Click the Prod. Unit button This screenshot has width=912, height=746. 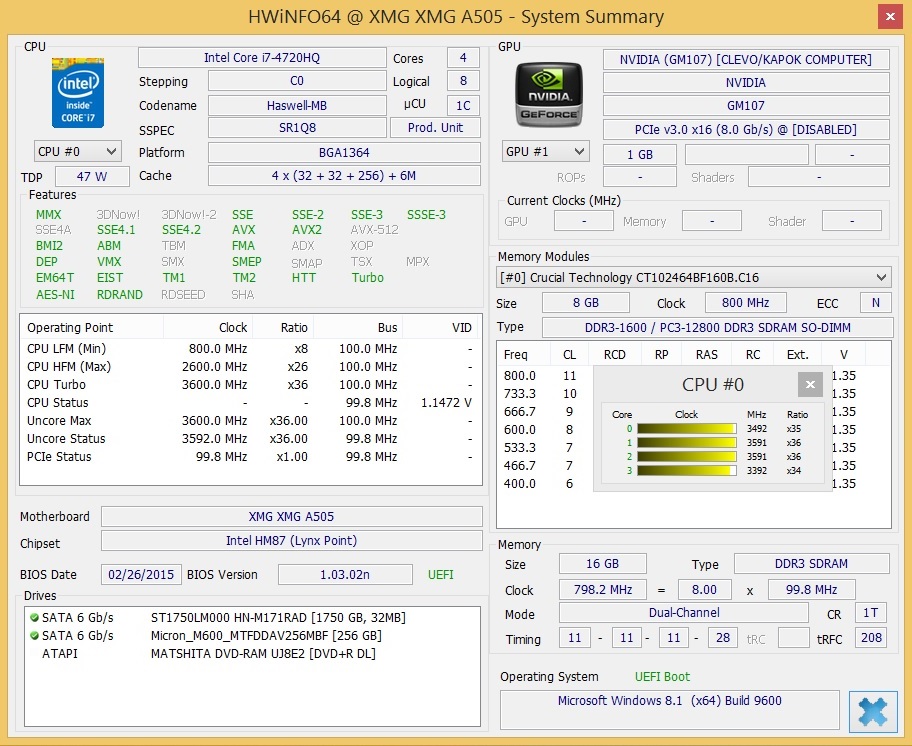[x=435, y=128]
